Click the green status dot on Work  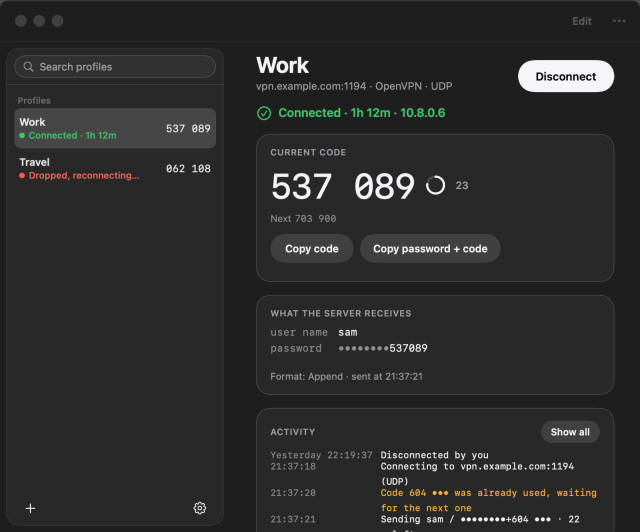click(x=22, y=136)
